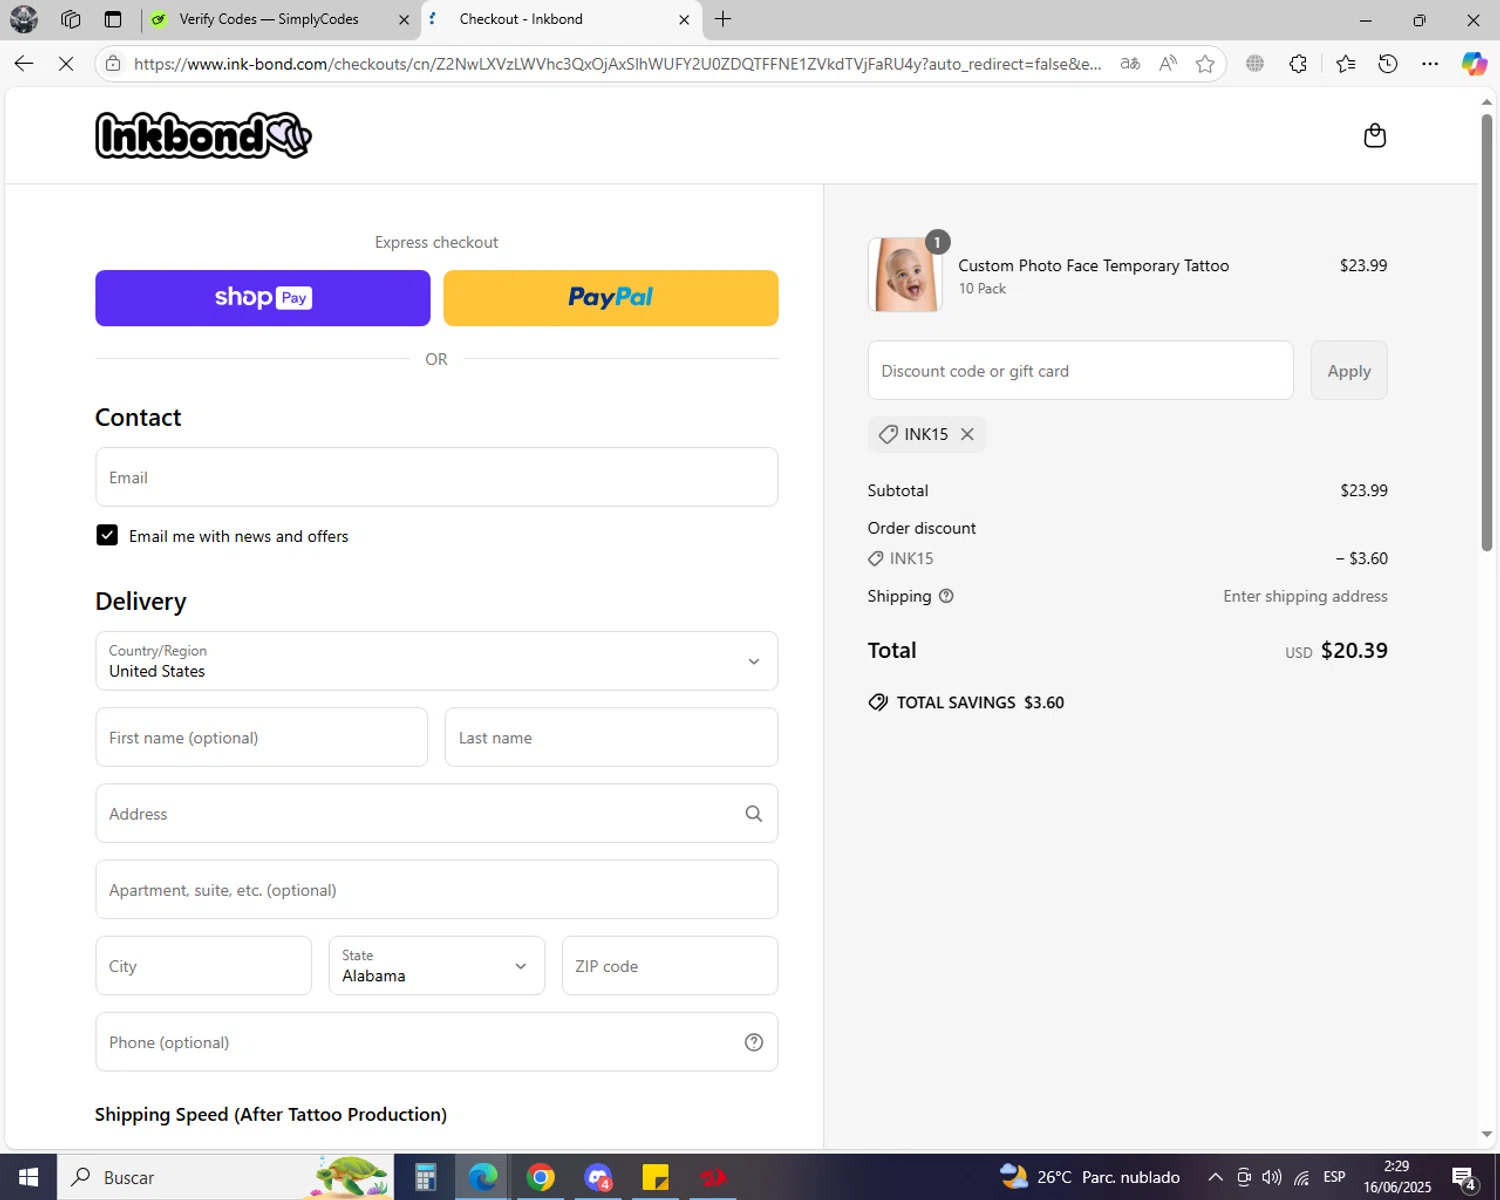Click the Address input field

coord(436,813)
